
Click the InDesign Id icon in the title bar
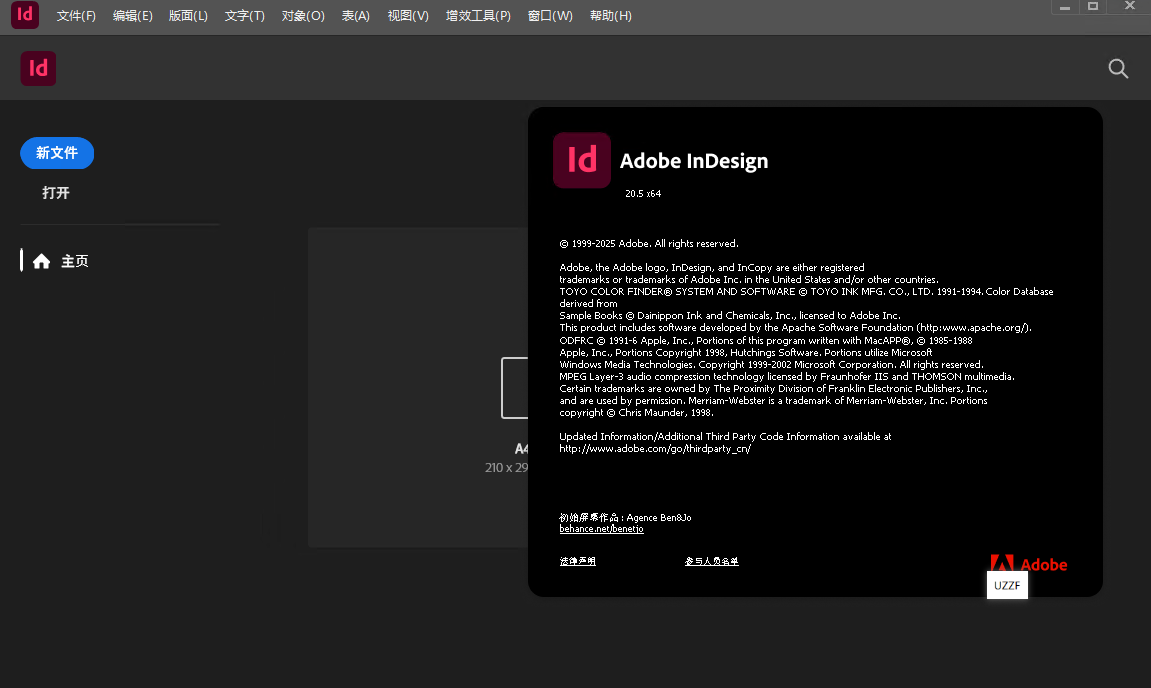pyautogui.click(x=24, y=15)
